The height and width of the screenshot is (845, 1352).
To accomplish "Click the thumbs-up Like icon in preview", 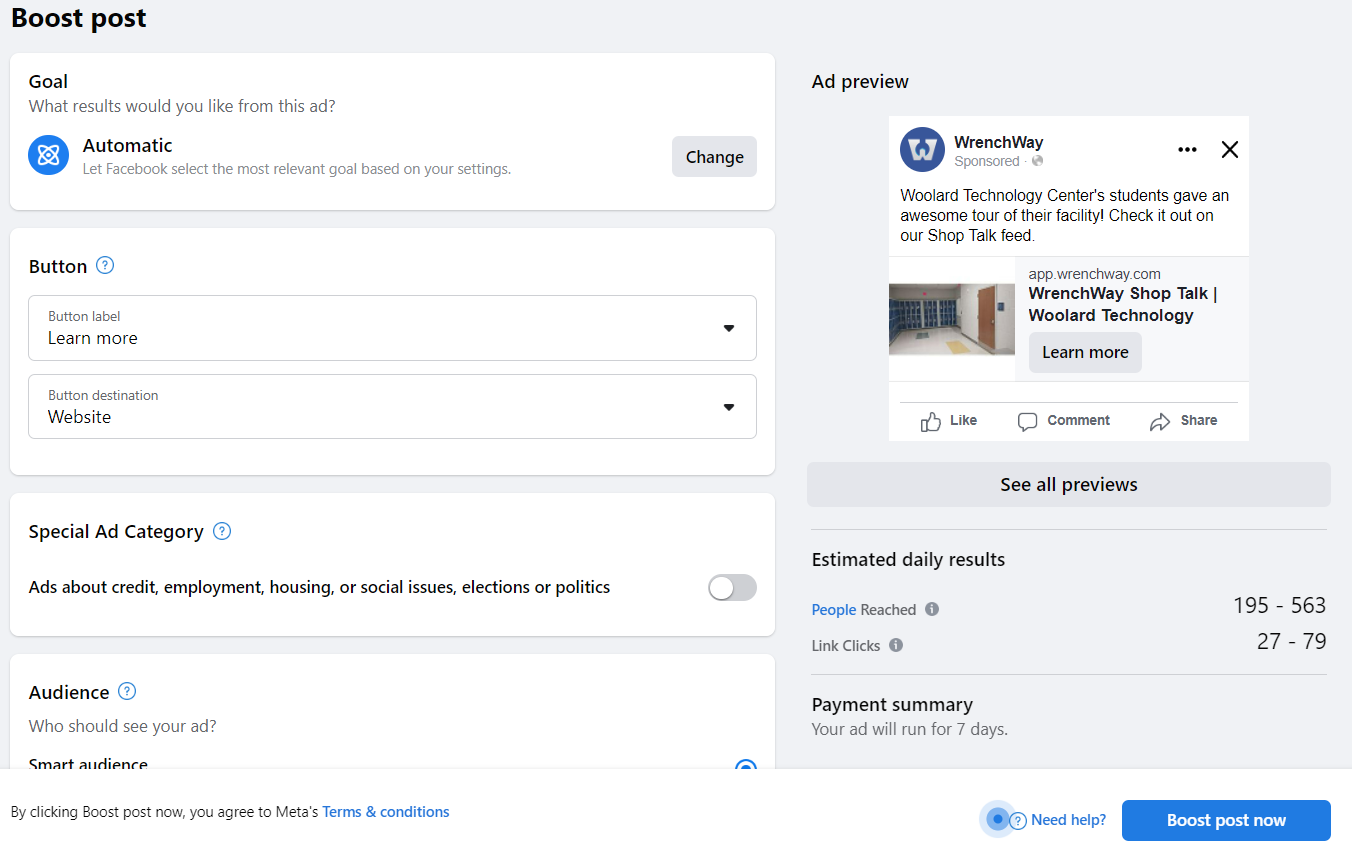I will pos(931,421).
